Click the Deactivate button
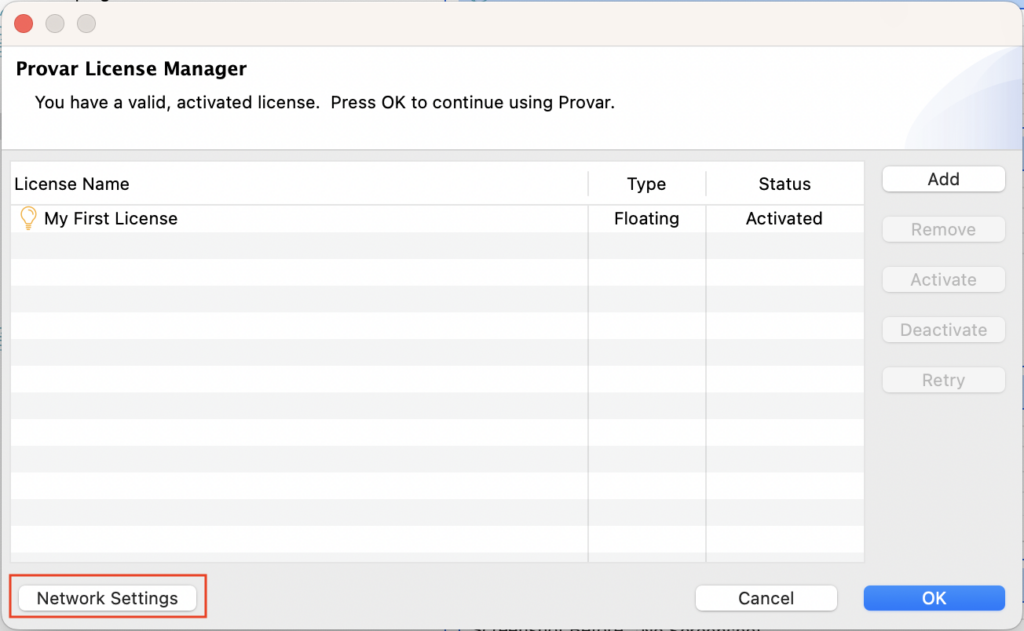This screenshot has width=1024, height=631. pyautogui.click(x=942, y=329)
